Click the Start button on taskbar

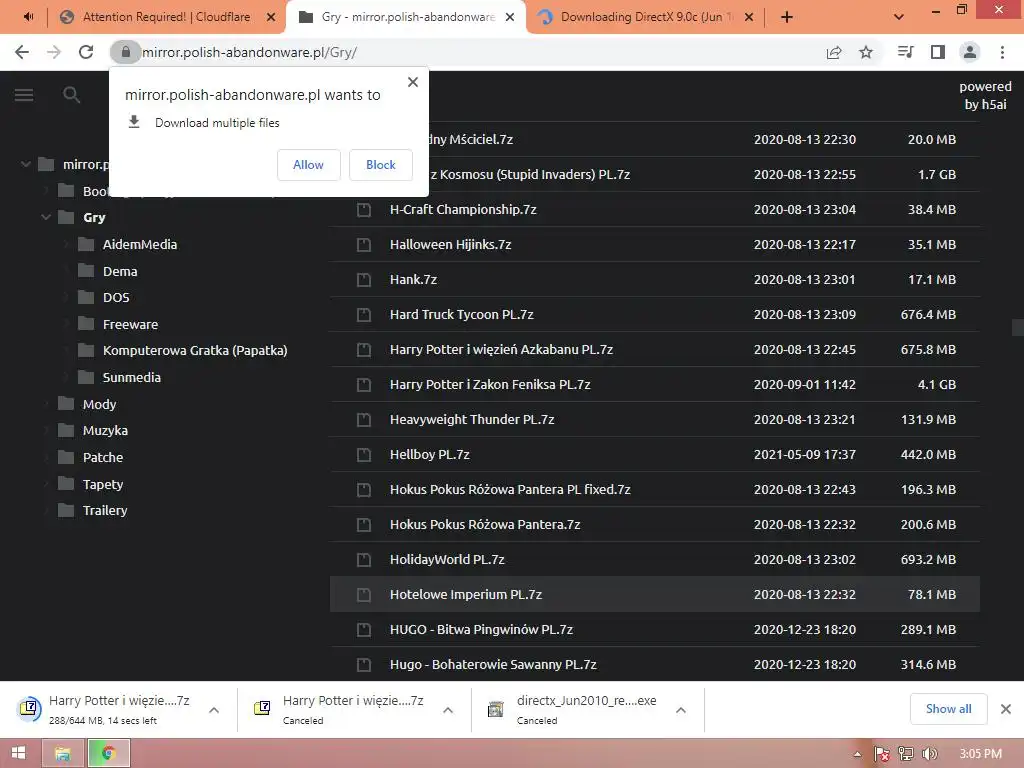[18, 753]
